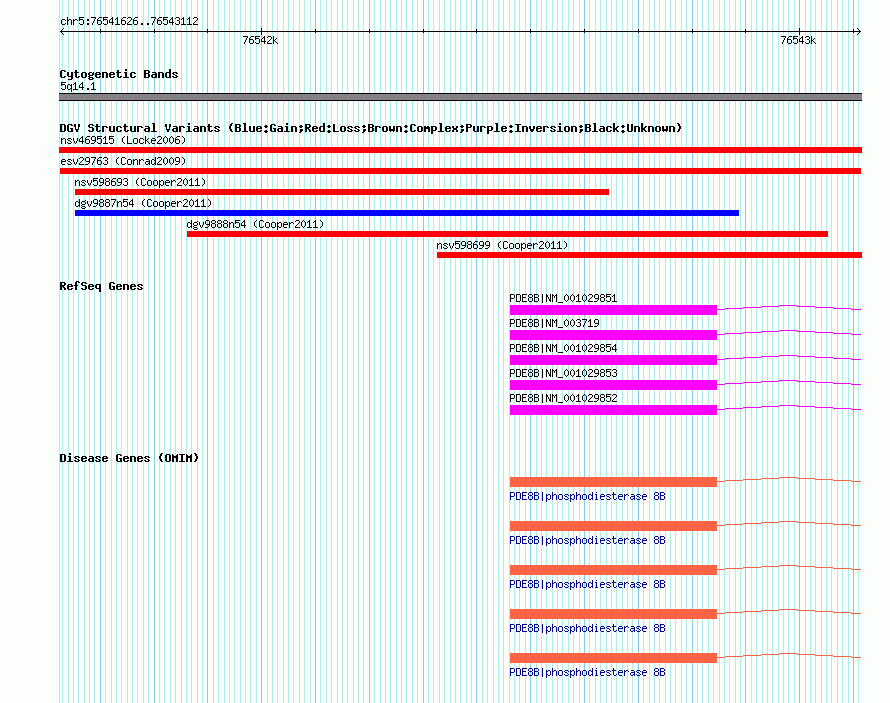Click the PDE8B|NM_001029852 transcript label
Viewport: 890px width, 703px height.
563,398
